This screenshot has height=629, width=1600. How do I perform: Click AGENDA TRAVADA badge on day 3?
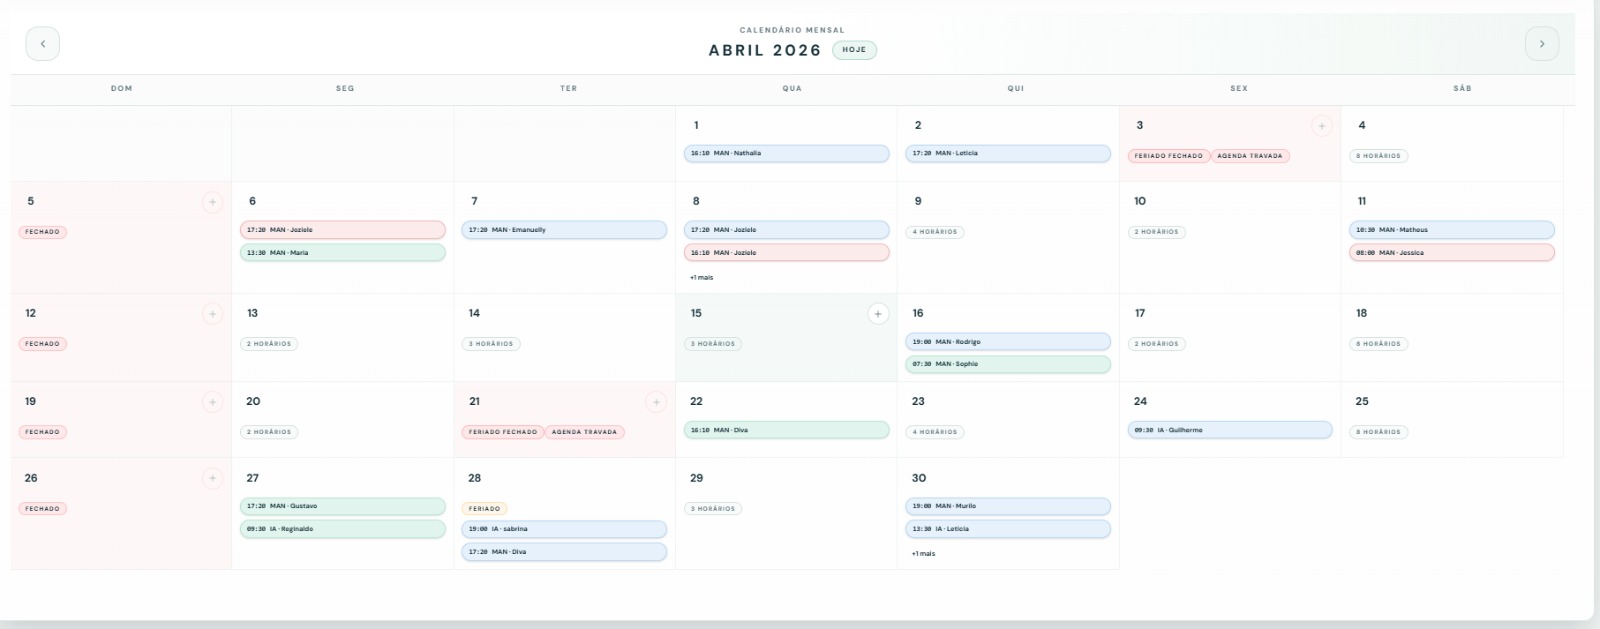click(1250, 156)
